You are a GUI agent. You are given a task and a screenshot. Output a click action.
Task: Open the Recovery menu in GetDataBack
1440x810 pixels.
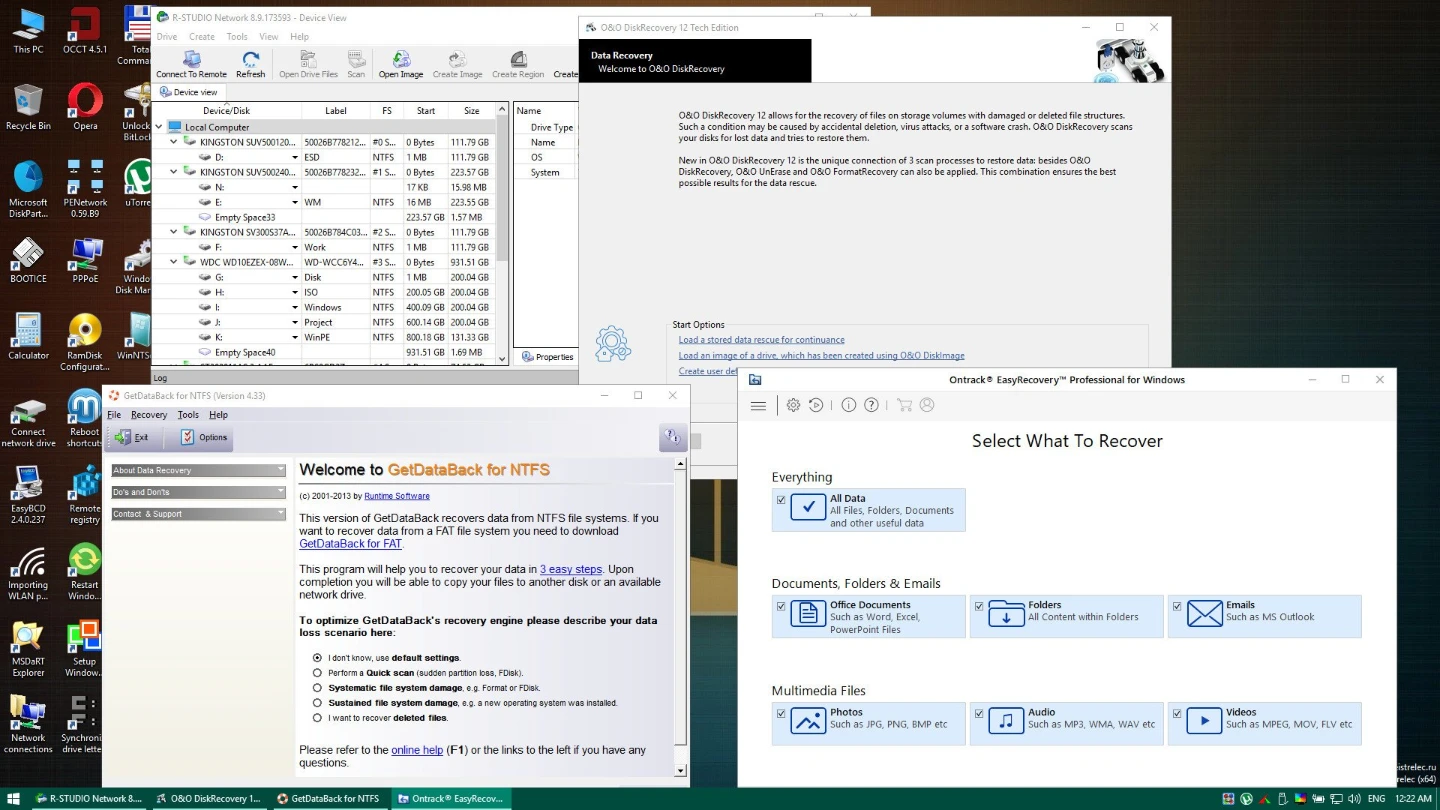click(x=149, y=415)
